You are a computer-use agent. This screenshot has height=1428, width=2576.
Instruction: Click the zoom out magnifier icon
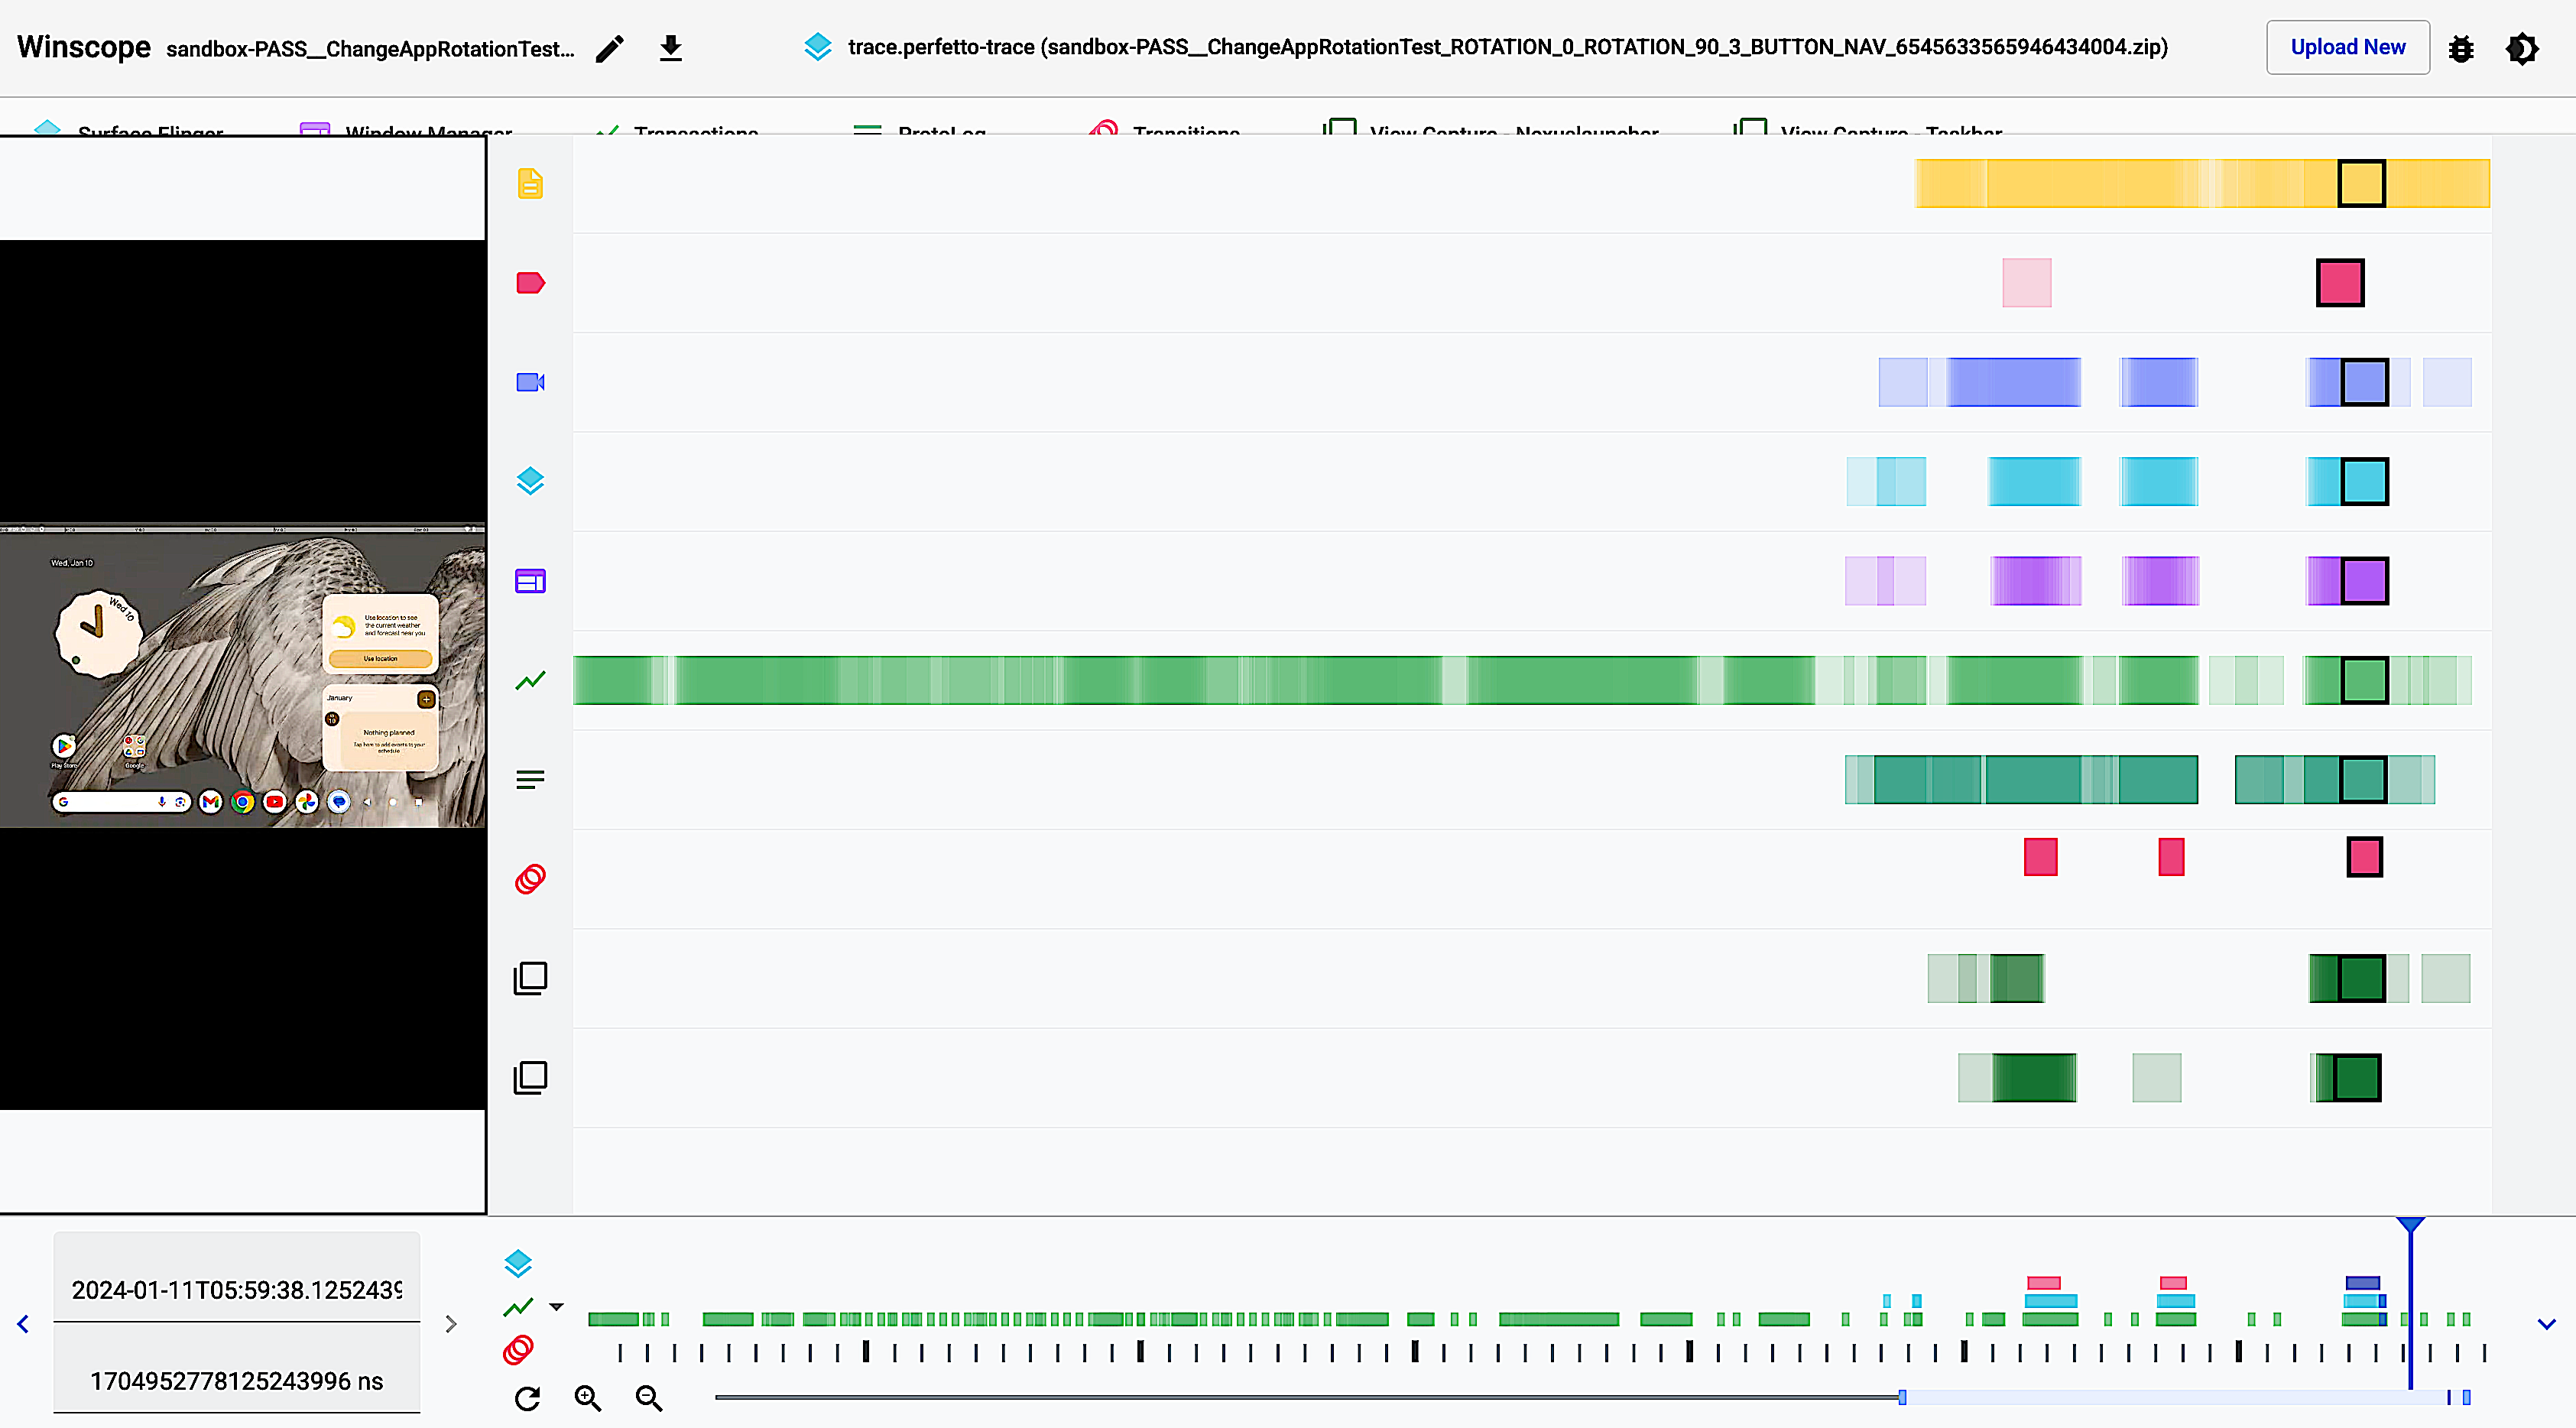pyautogui.click(x=649, y=1398)
